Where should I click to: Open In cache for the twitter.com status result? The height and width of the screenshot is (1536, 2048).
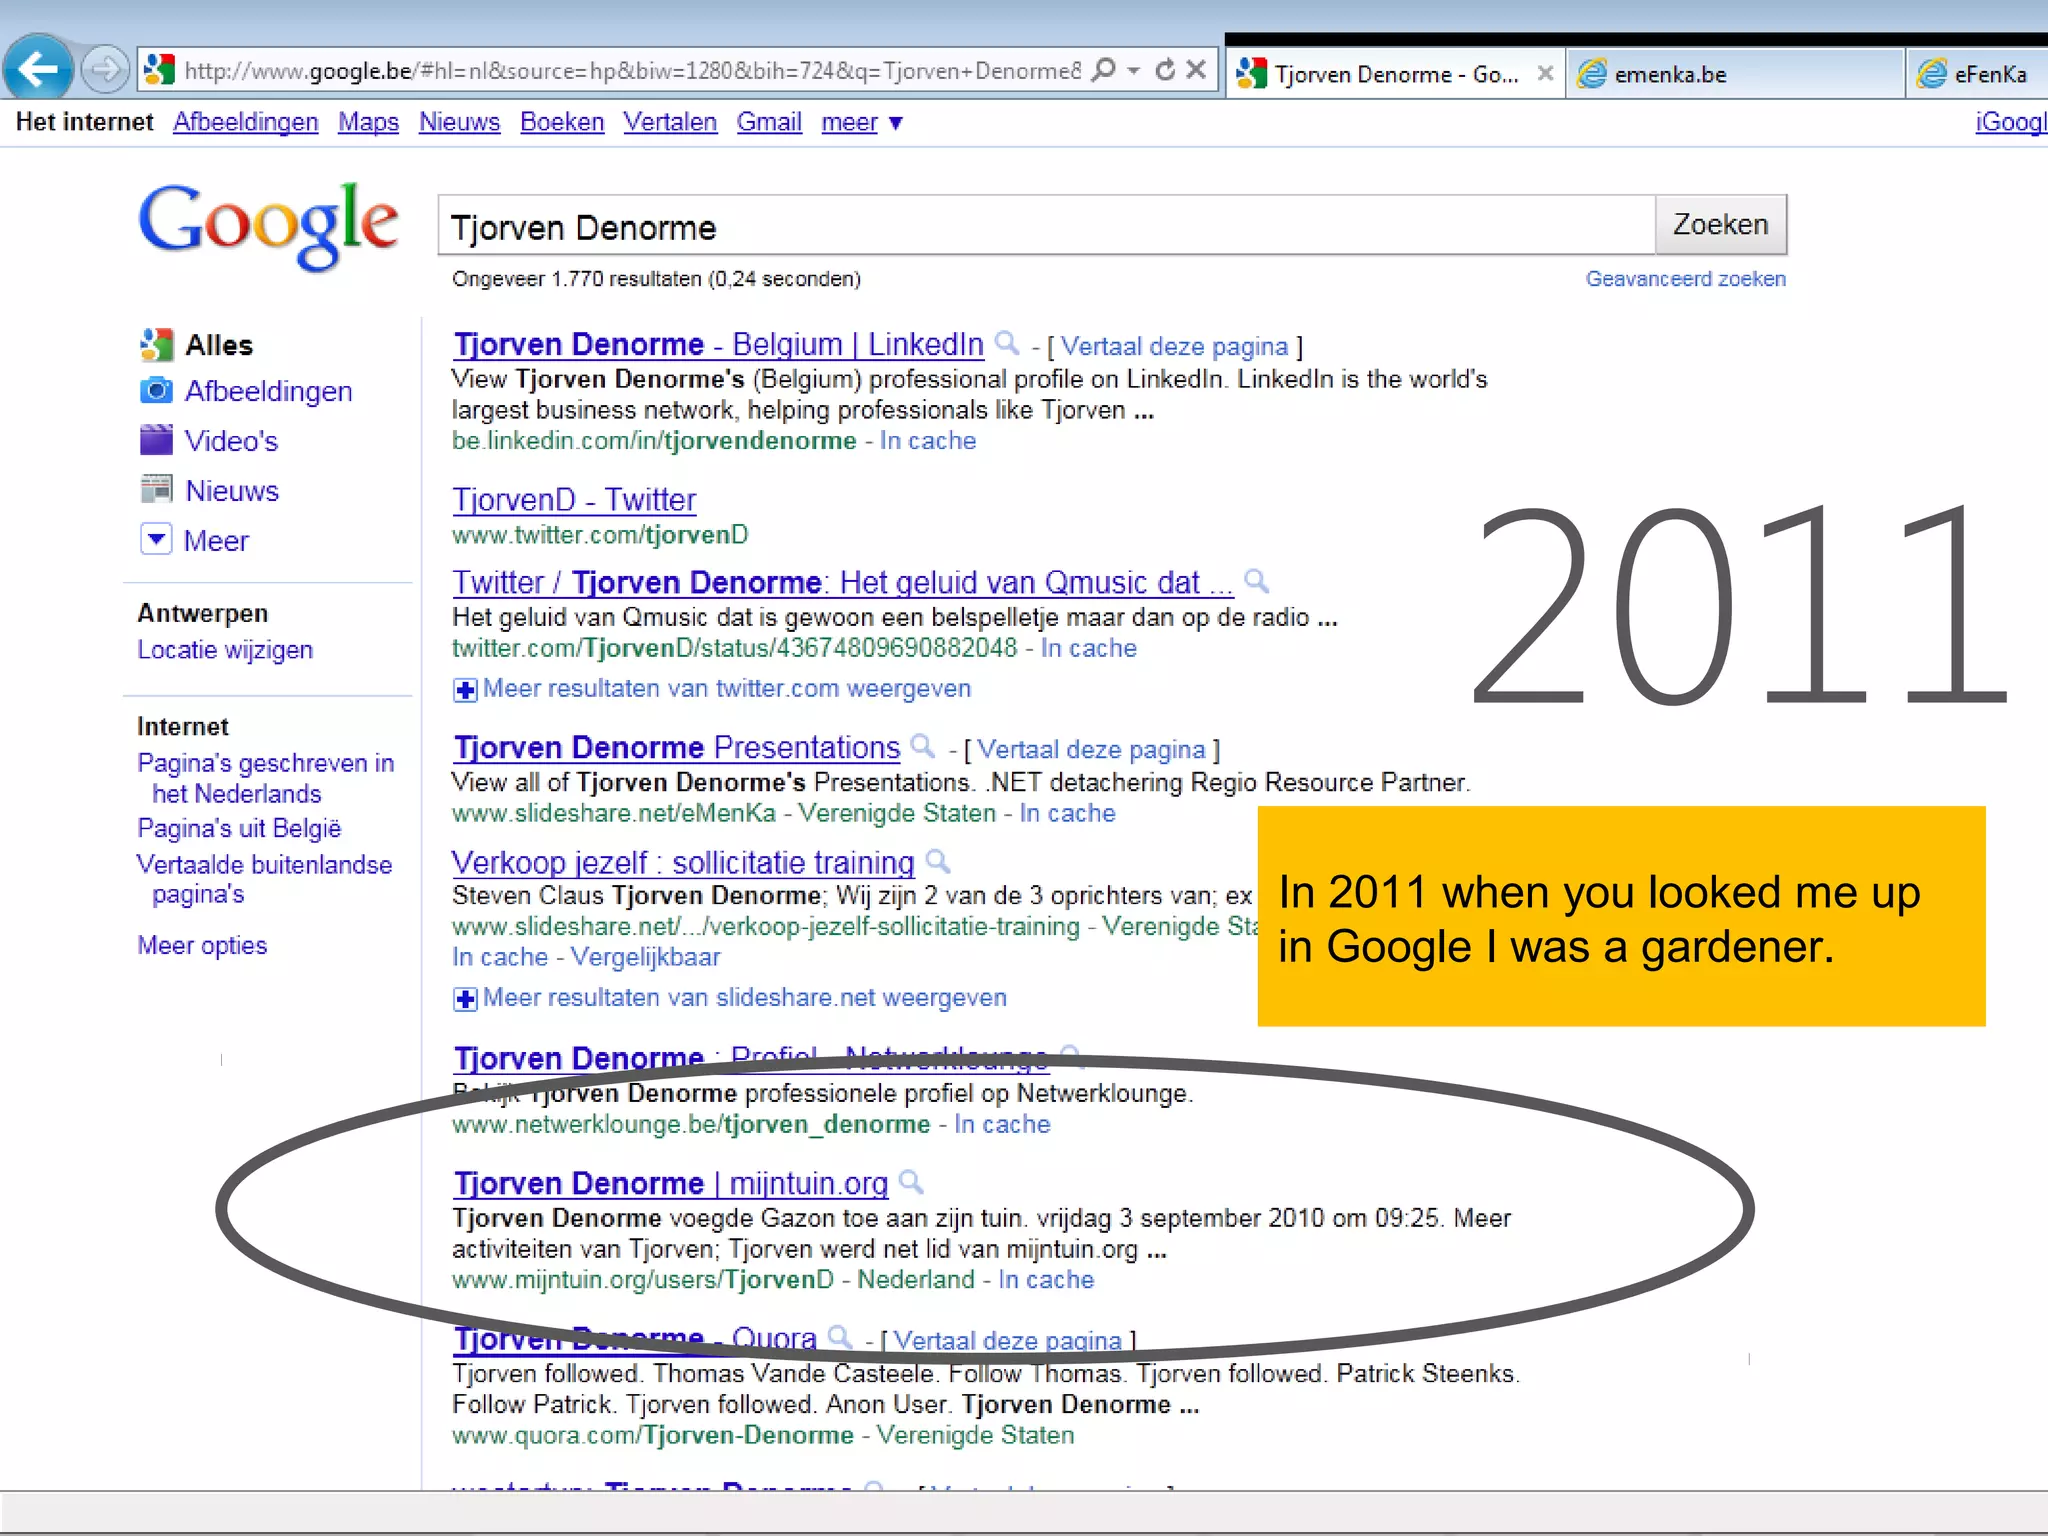(x=1088, y=649)
